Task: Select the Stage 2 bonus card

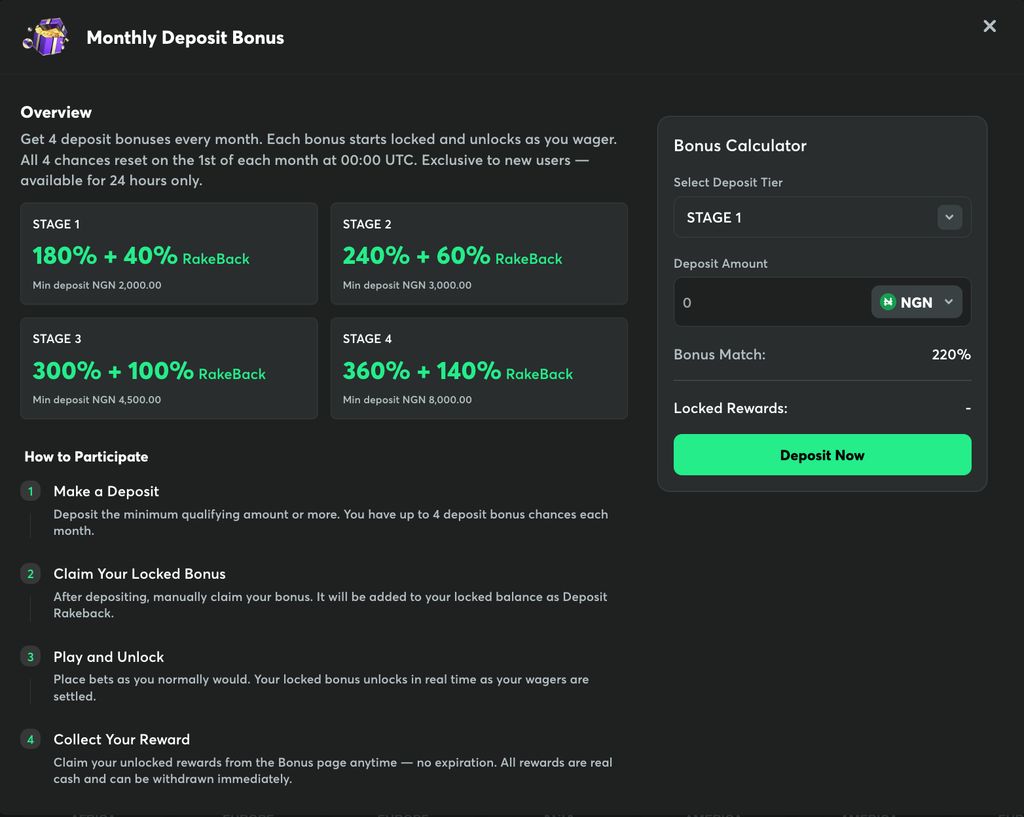Action: (x=479, y=253)
